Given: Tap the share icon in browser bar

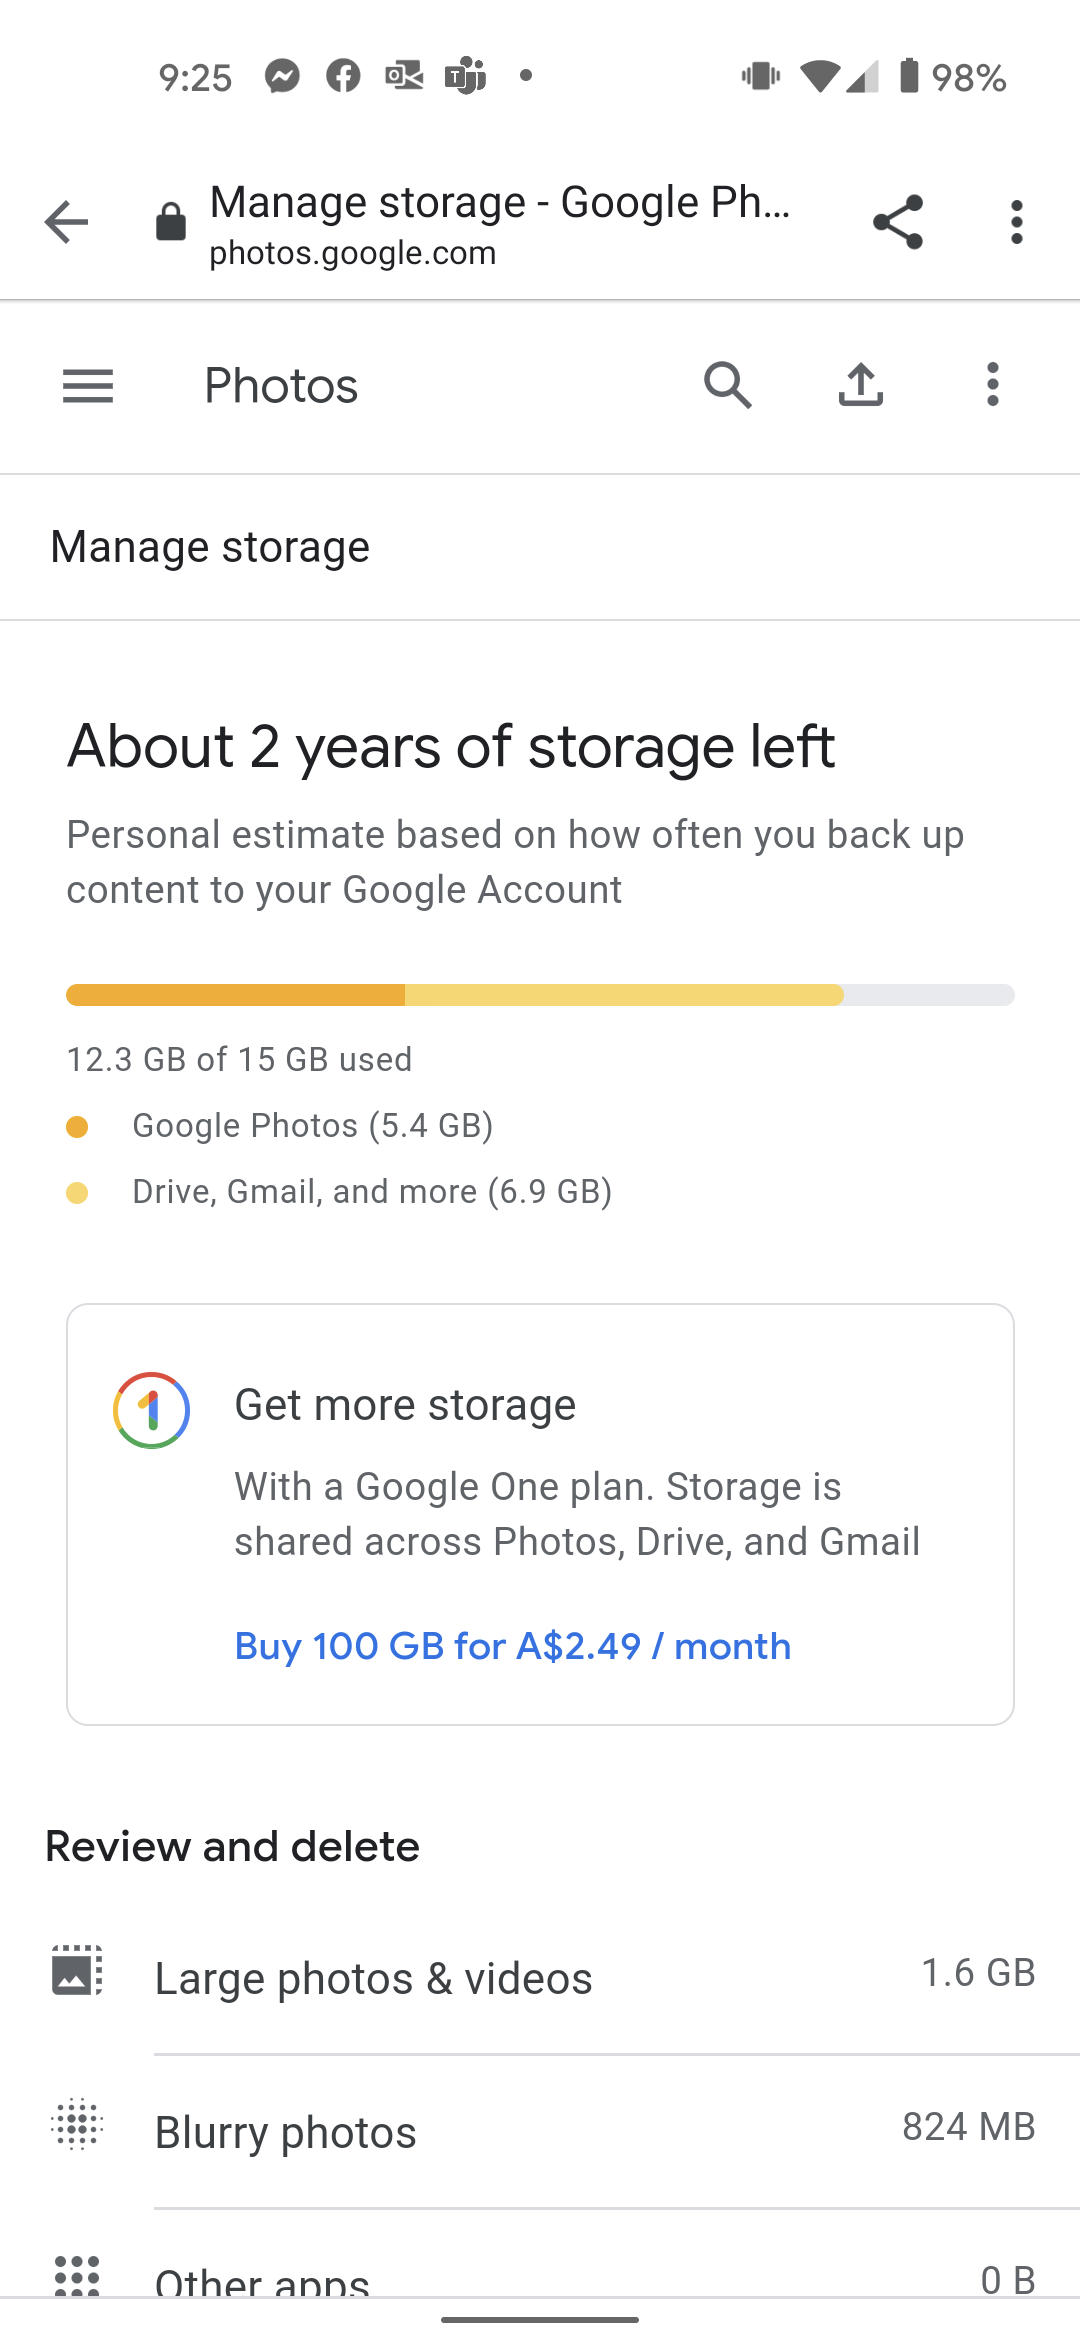Looking at the screenshot, I should click(x=897, y=222).
